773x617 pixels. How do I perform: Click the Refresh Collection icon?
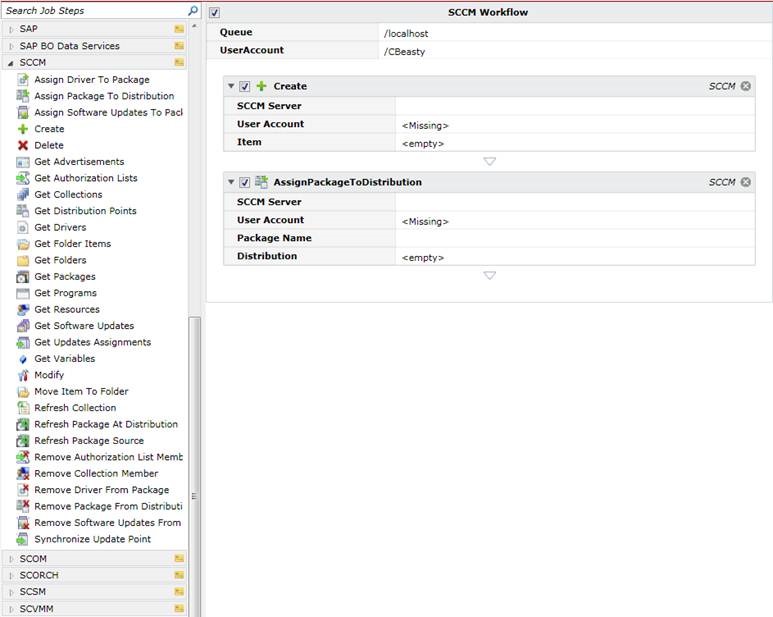coord(23,408)
